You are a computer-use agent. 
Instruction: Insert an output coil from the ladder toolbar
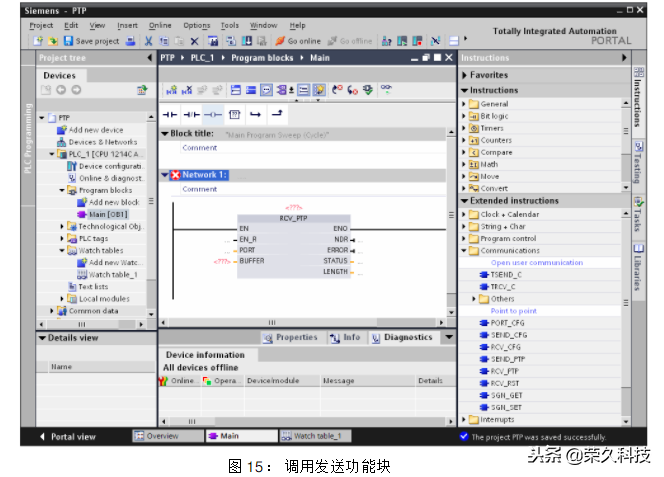click(x=213, y=114)
